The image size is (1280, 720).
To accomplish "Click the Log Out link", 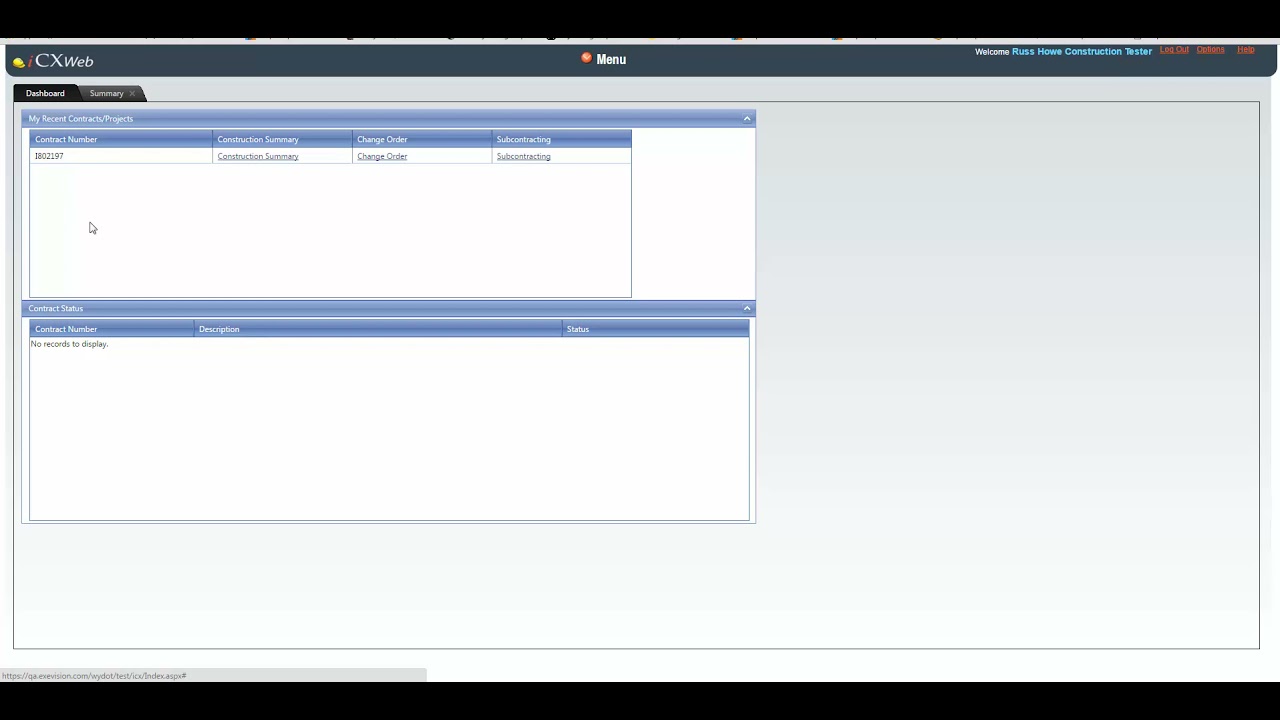I will tap(1174, 50).
